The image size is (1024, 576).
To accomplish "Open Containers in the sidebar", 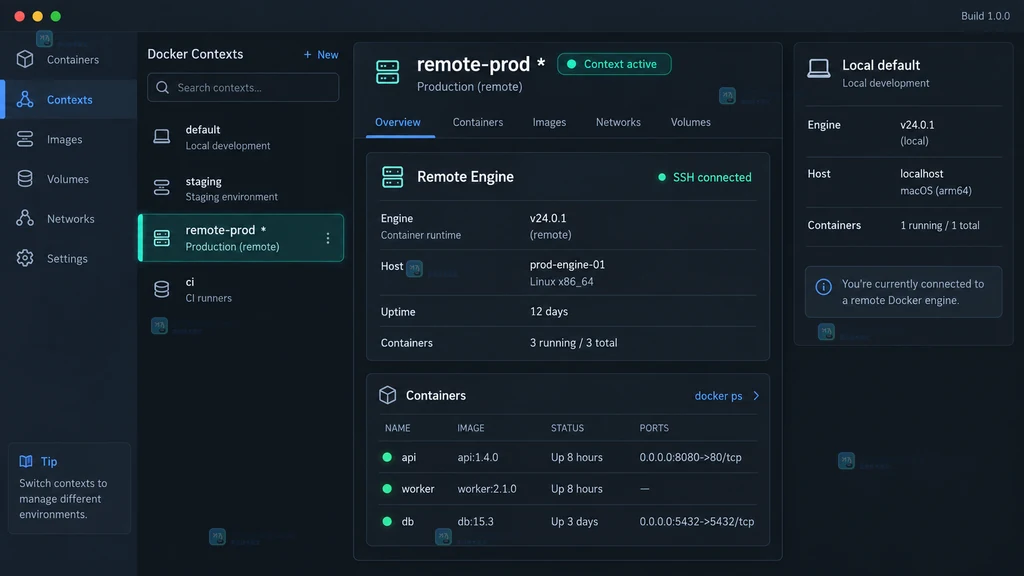I will click(x=69, y=59).
